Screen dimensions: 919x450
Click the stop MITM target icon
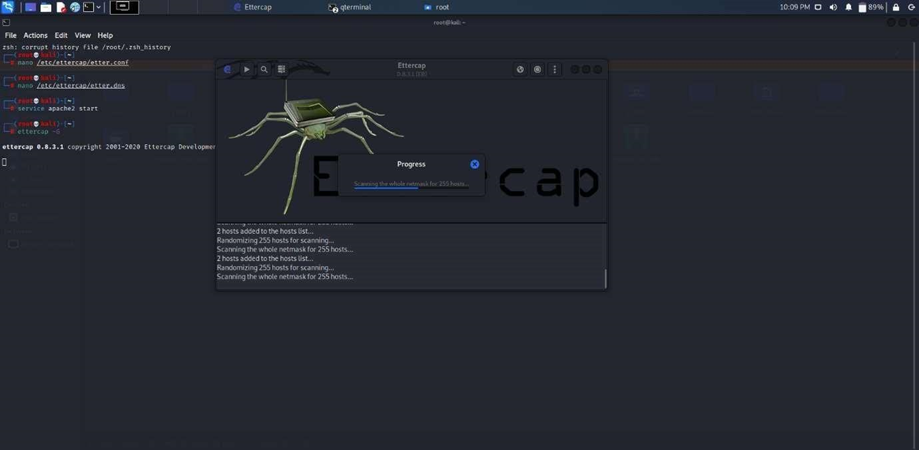click(x=537, y=69)
